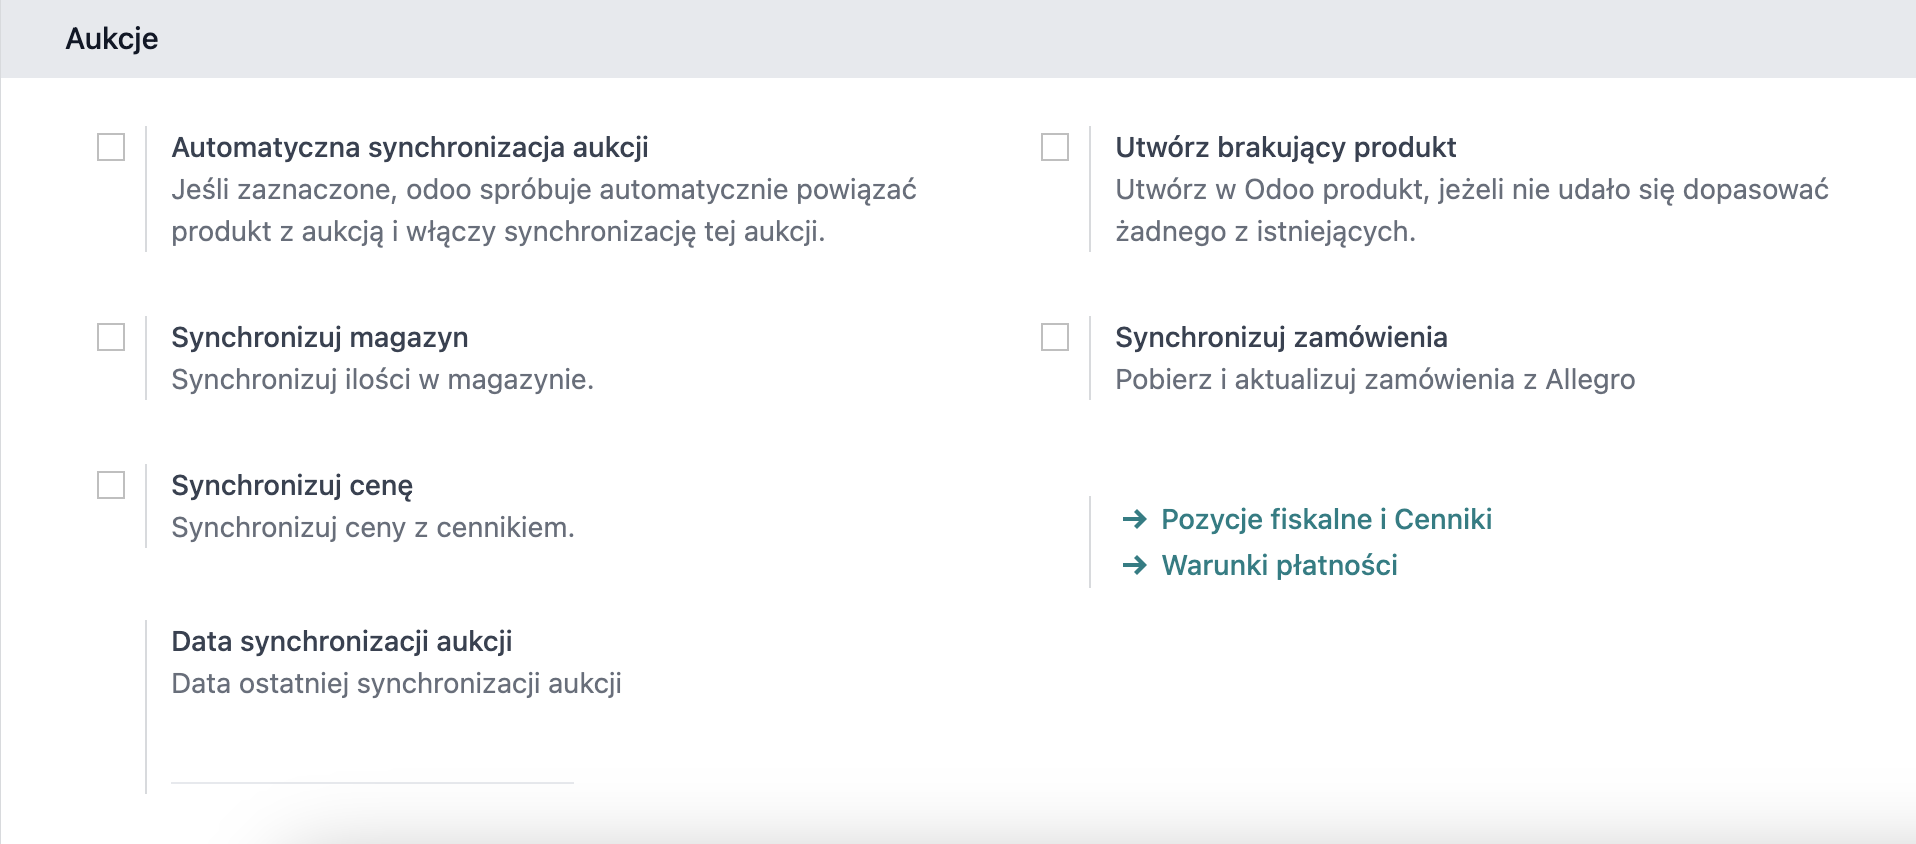This screenshot has width=1916, height=844.
Task: Tick the Utwórz brakujący produkt checkbox
Action: [1055, 147]
